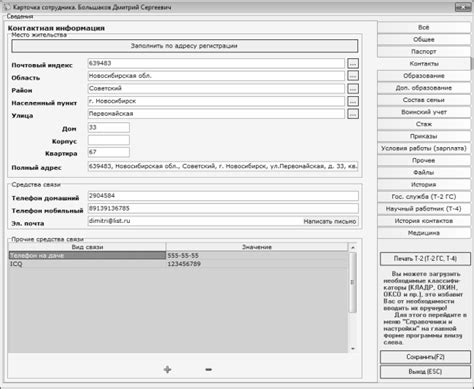Image resolution: width=474 pixels, height=389 pixels.
Task: Click Заполнить по адресу регистрации button
Action: 185,46
